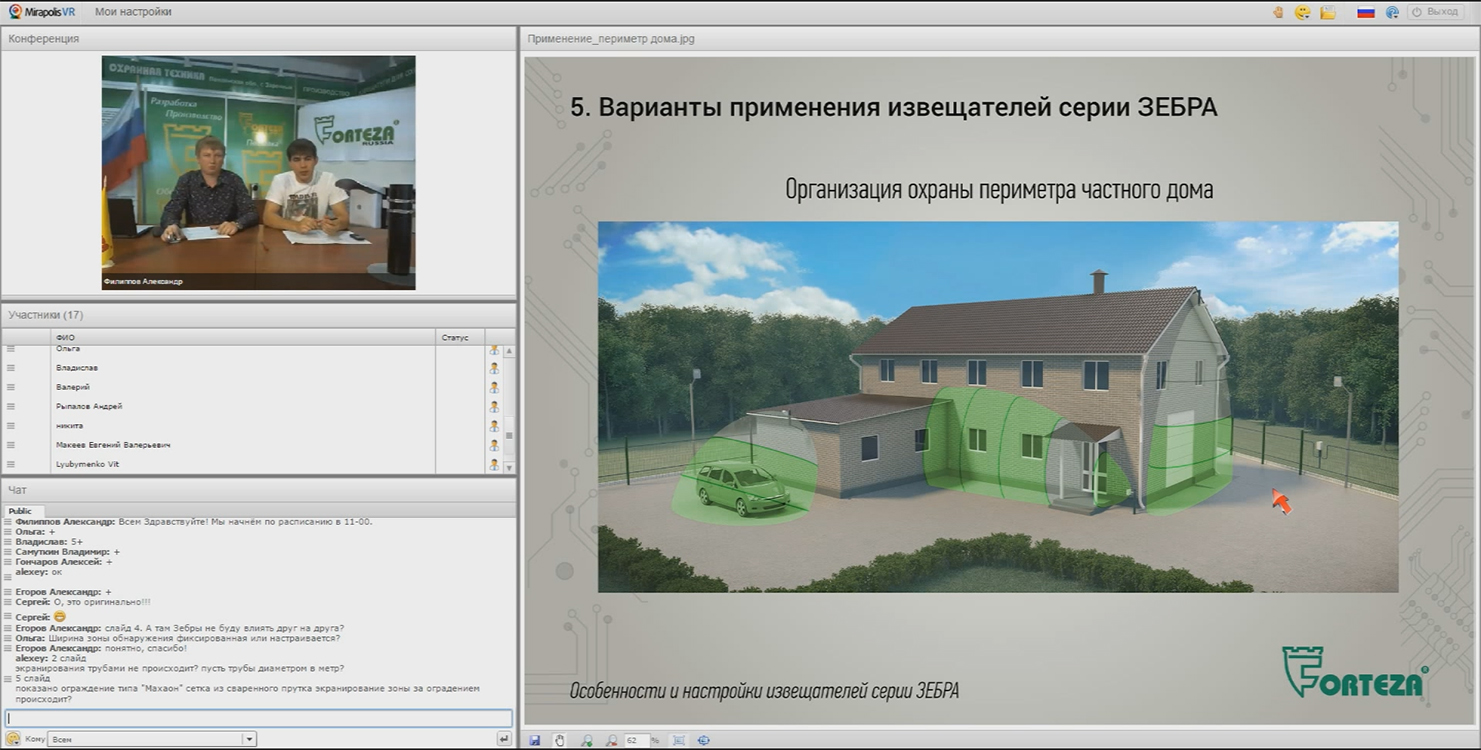Viewport: 1481px width, 750px height.
Task: Open the Кому recipient dropdown
Action: pos(152,739)
